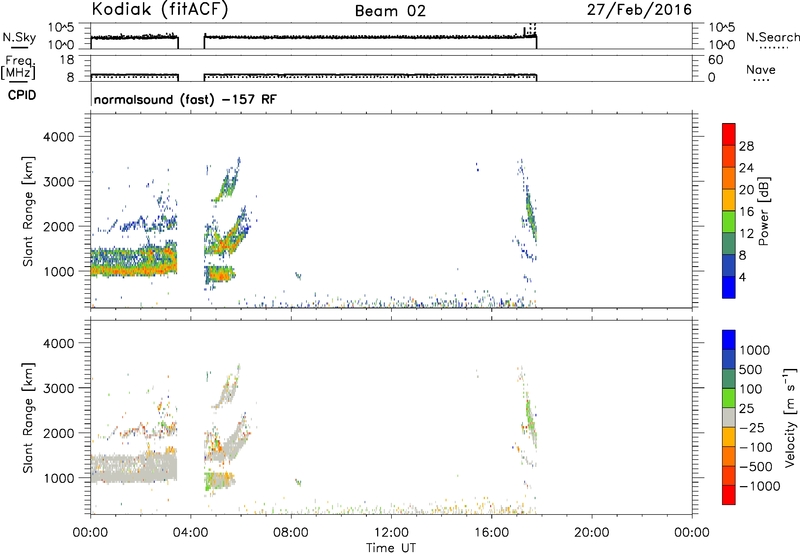Click the '20:00' time tick label
Image resolution: width=800 pixels, height=554 pixels.
pos(591,533)
